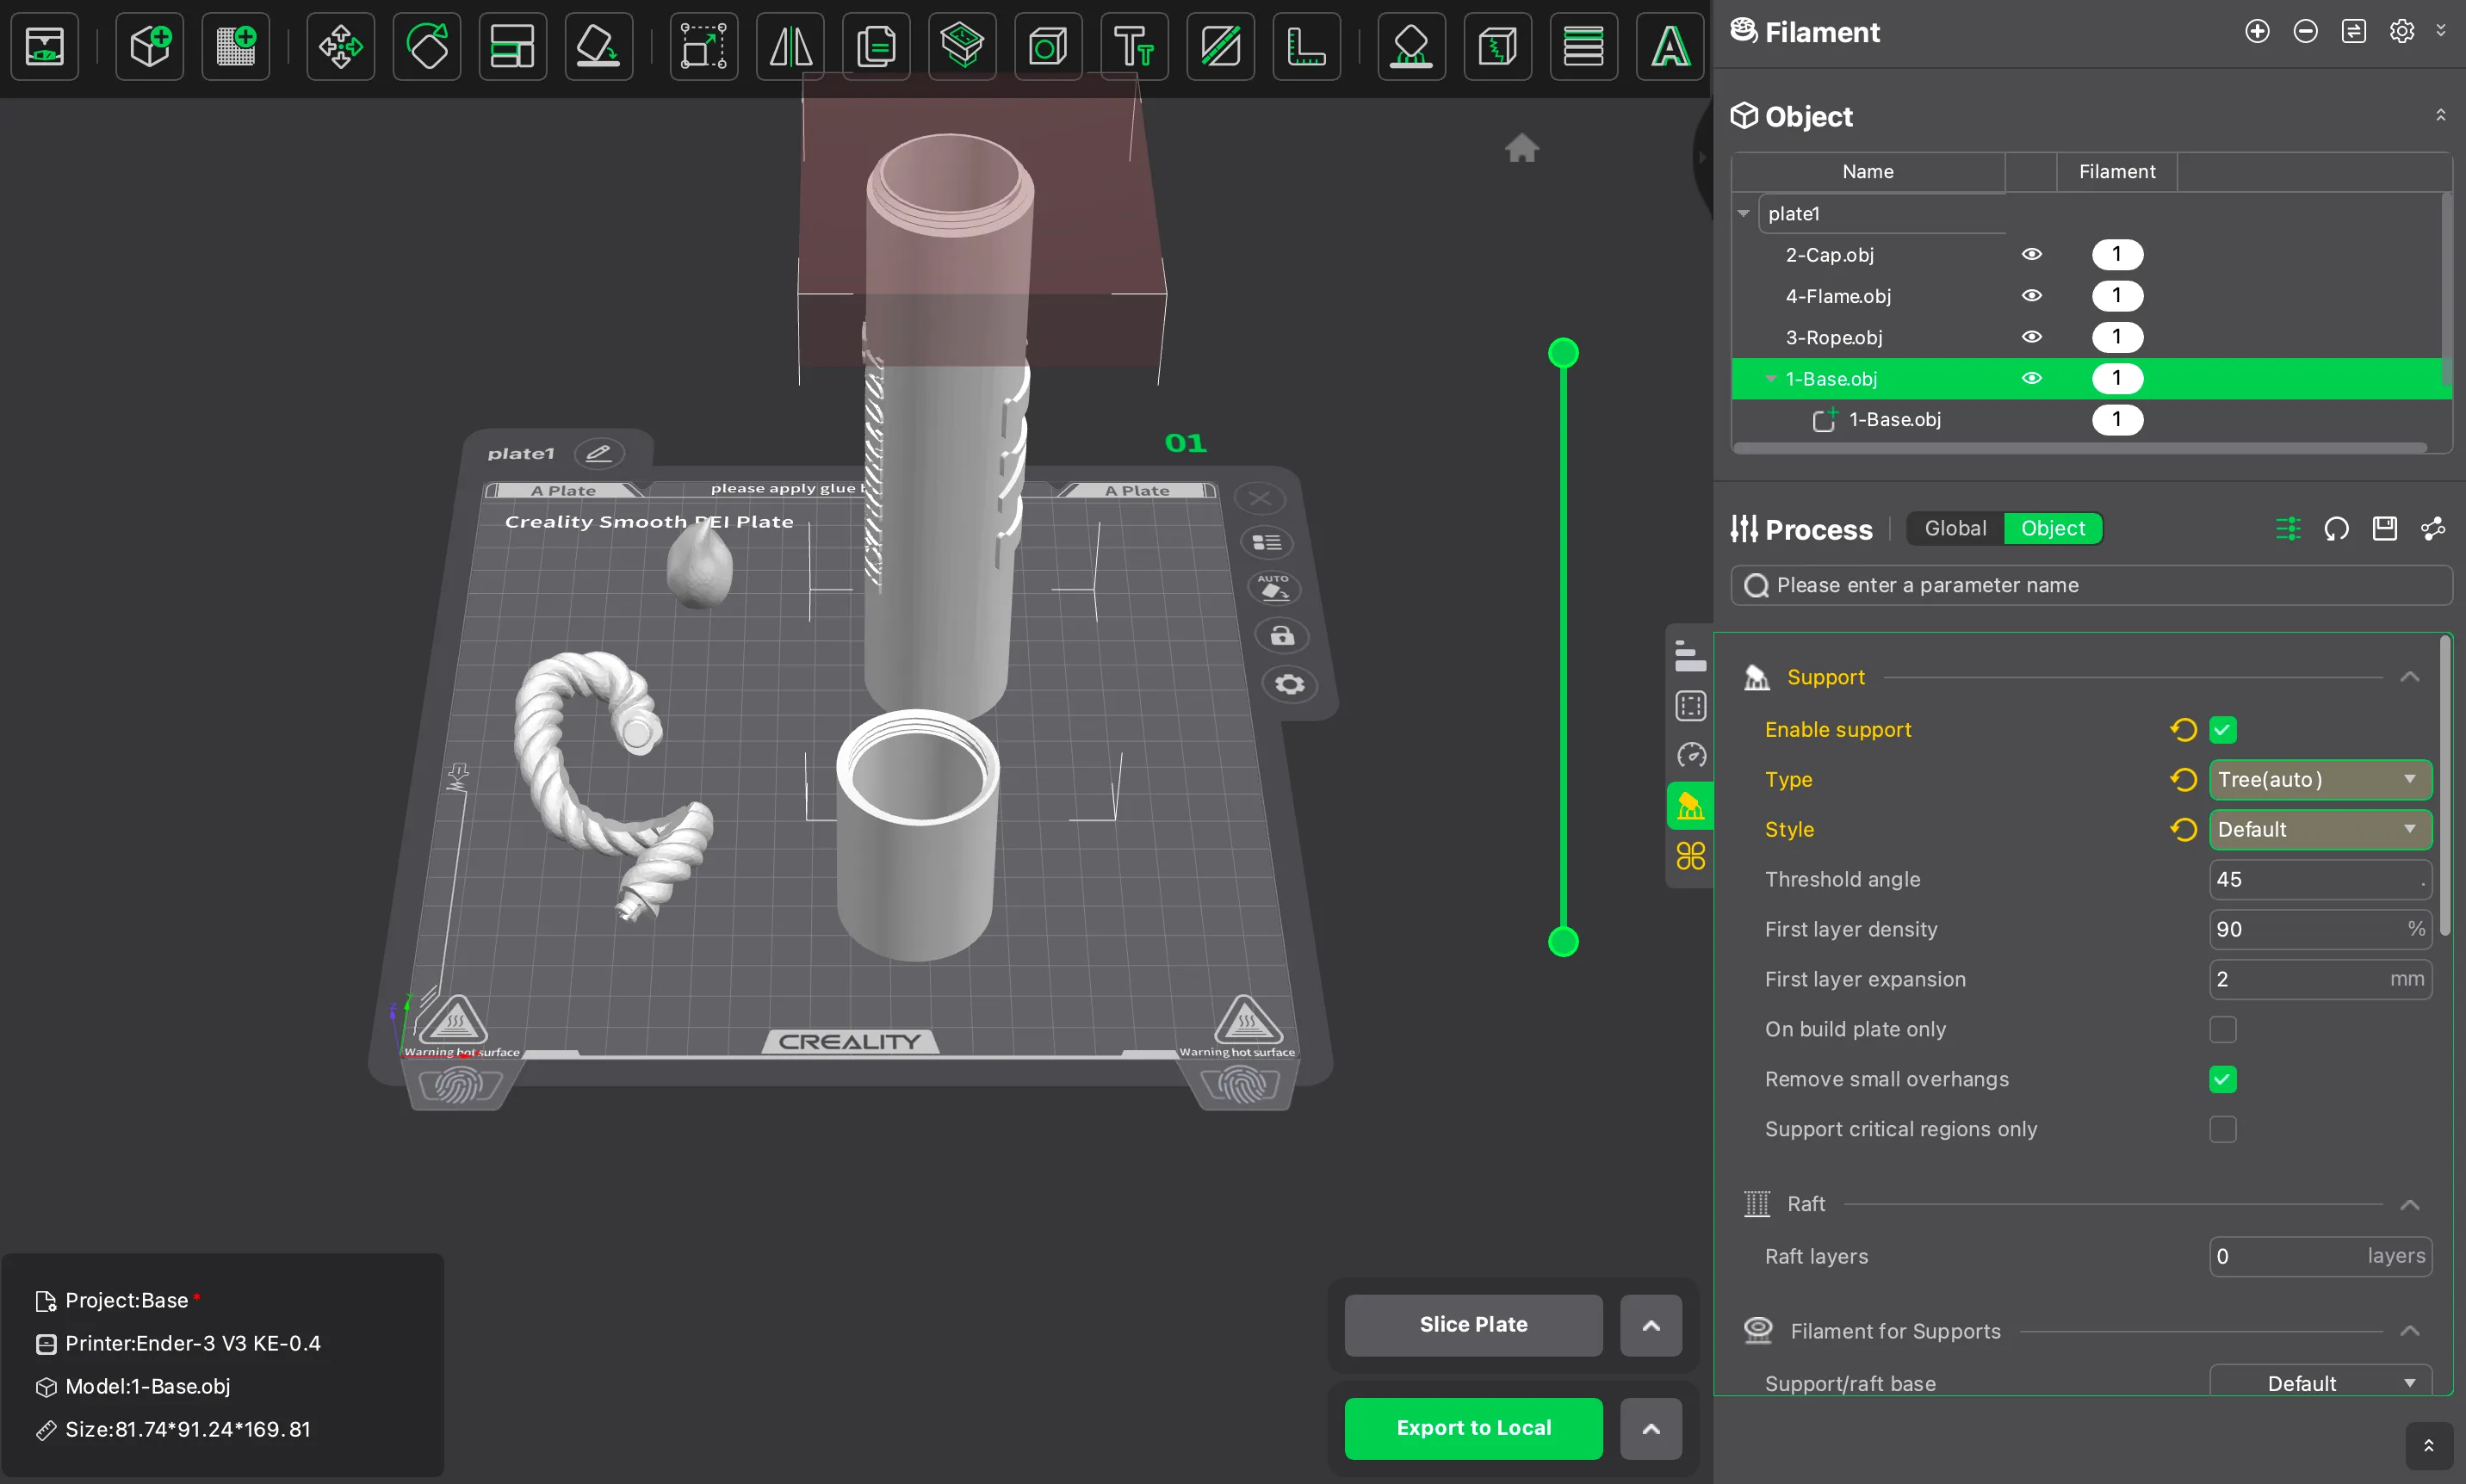2466x1484 pixels.
Task: Select 2-Cap.obj in object list
Action: point(1830,255)
